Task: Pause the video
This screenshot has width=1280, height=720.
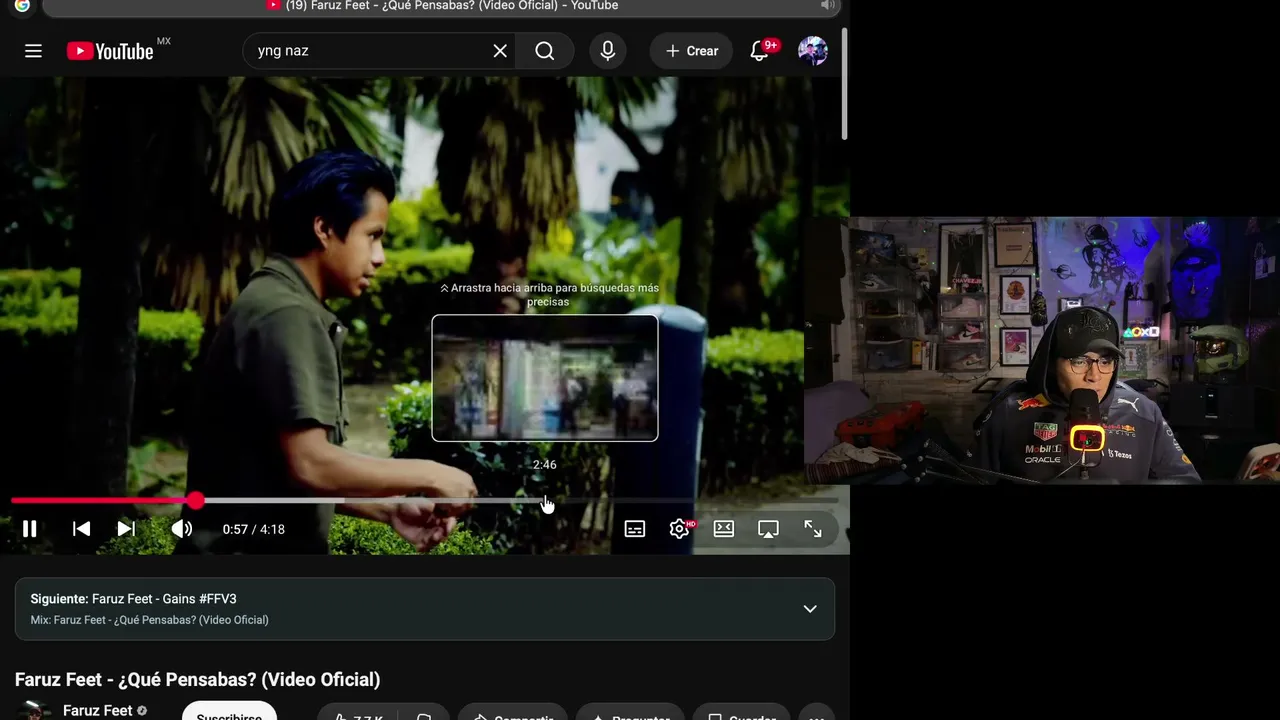Action: tap(30, 529)
